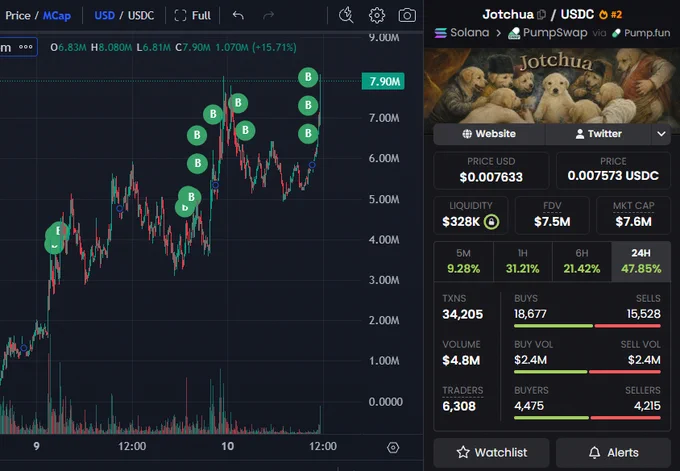Open the Pump.fun link
Viewport: 680px width, 471px height.
641,33
